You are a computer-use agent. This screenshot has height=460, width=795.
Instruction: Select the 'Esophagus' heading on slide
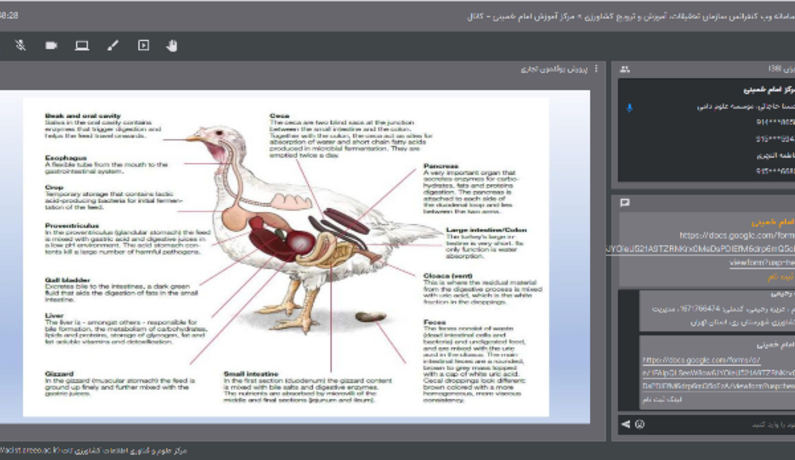point(65,158)
